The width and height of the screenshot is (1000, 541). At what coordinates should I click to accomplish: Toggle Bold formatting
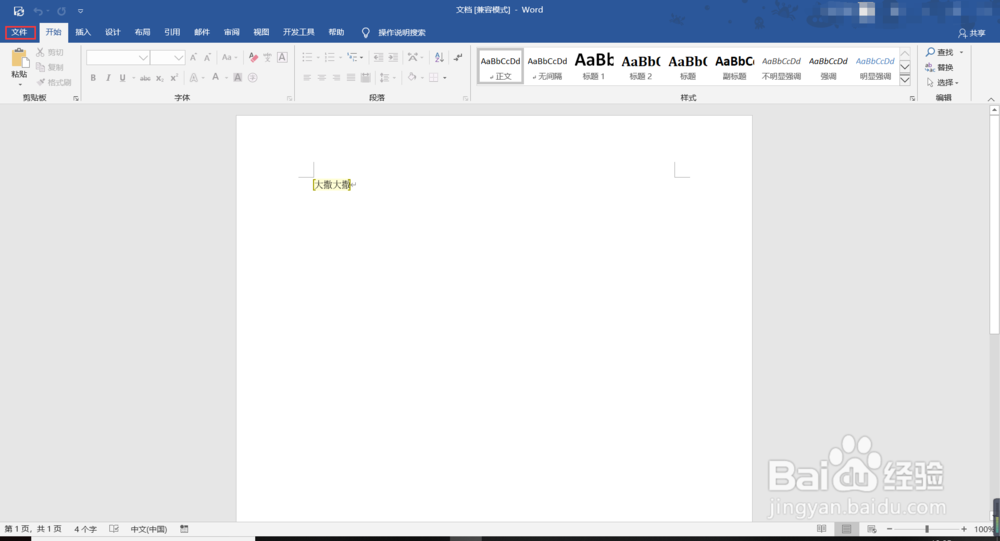pos(93,78)
